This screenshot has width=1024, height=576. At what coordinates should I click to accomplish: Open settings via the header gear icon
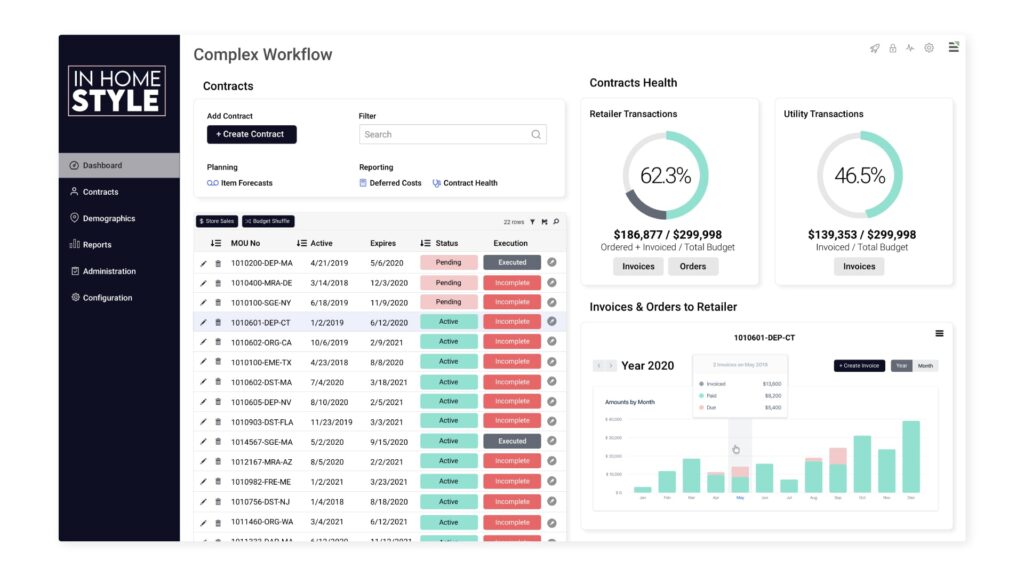929,48
